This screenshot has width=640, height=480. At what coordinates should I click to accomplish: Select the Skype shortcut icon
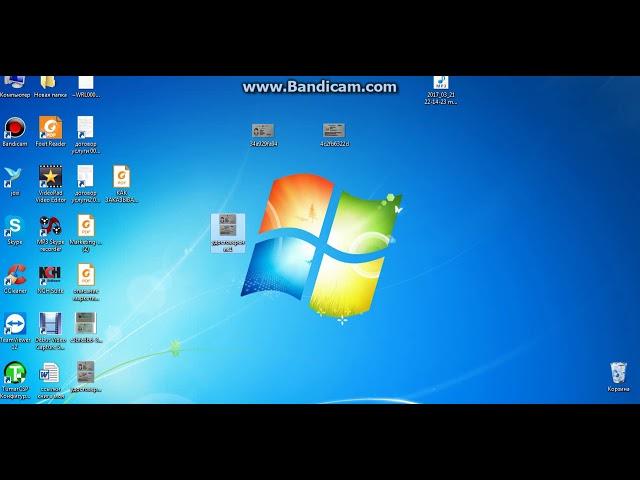tap(15, 230)
